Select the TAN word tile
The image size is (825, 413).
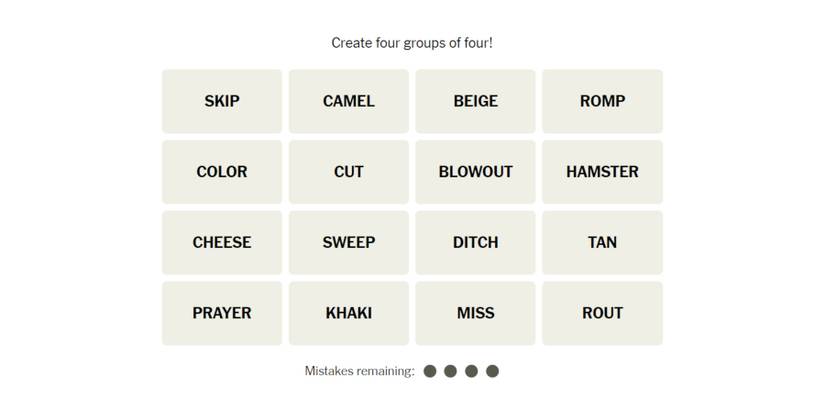602,242
